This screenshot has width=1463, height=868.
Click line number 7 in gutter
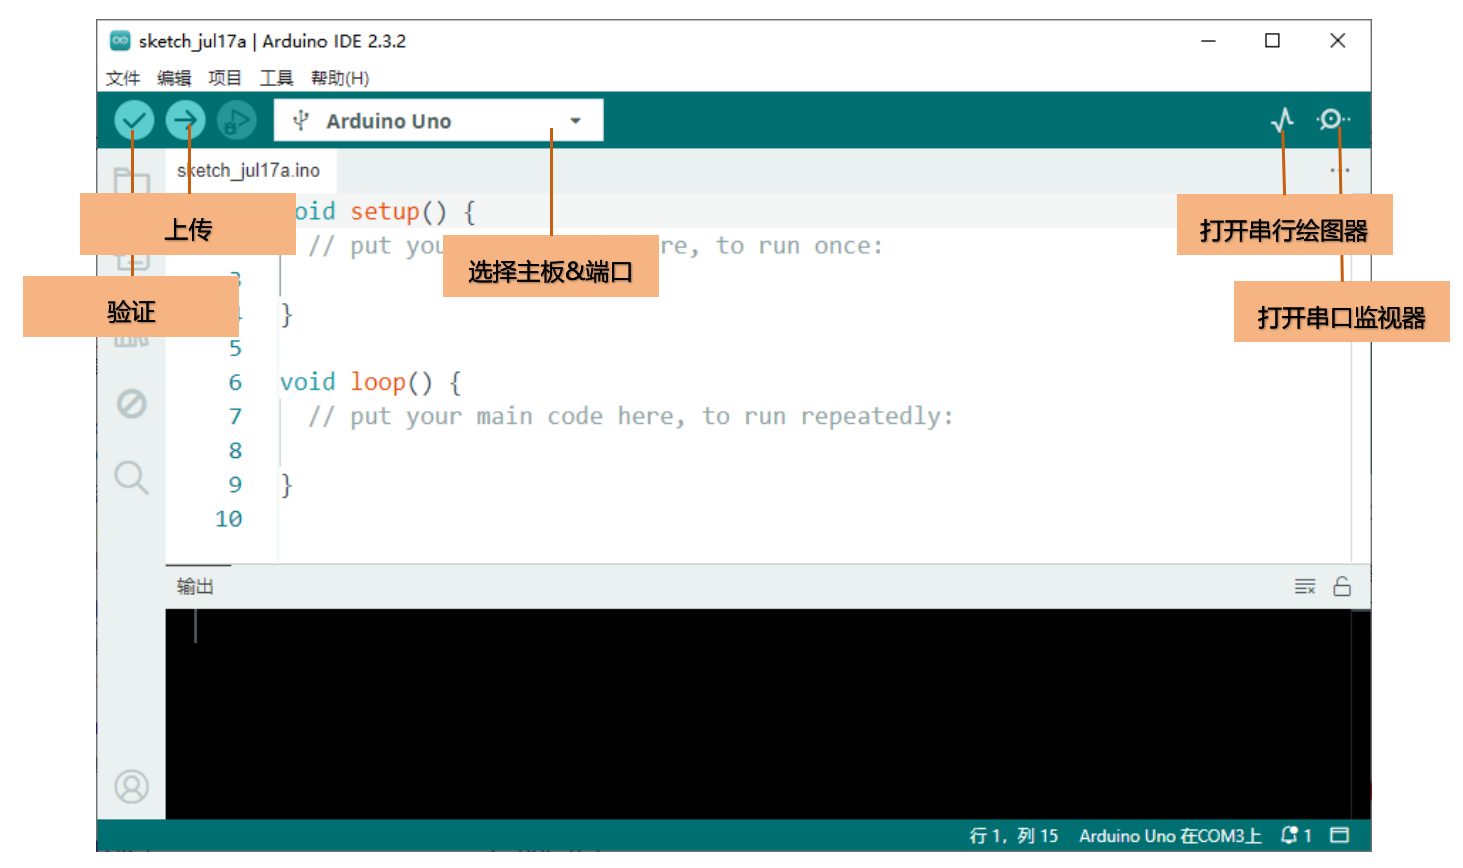pyautogui.click(x=235, y=417)
